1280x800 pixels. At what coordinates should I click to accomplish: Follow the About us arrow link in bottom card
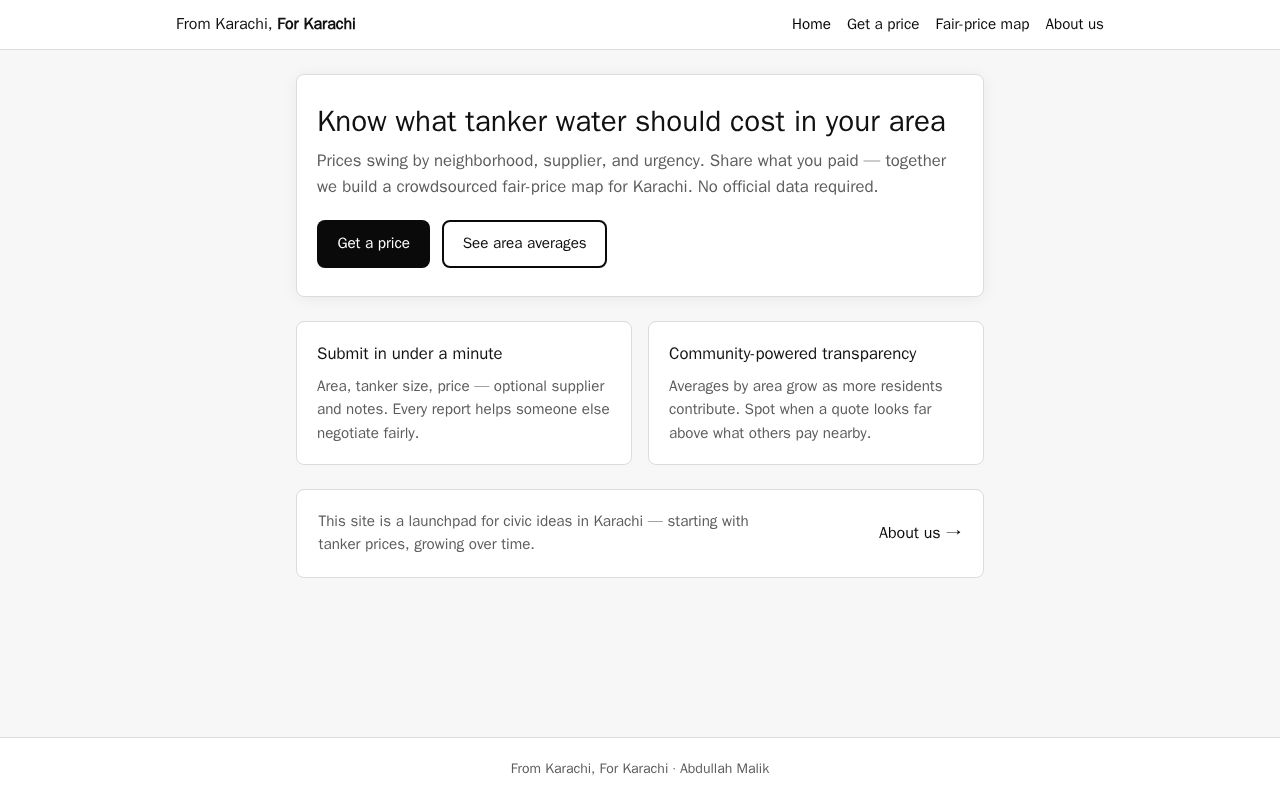point(920,533)
